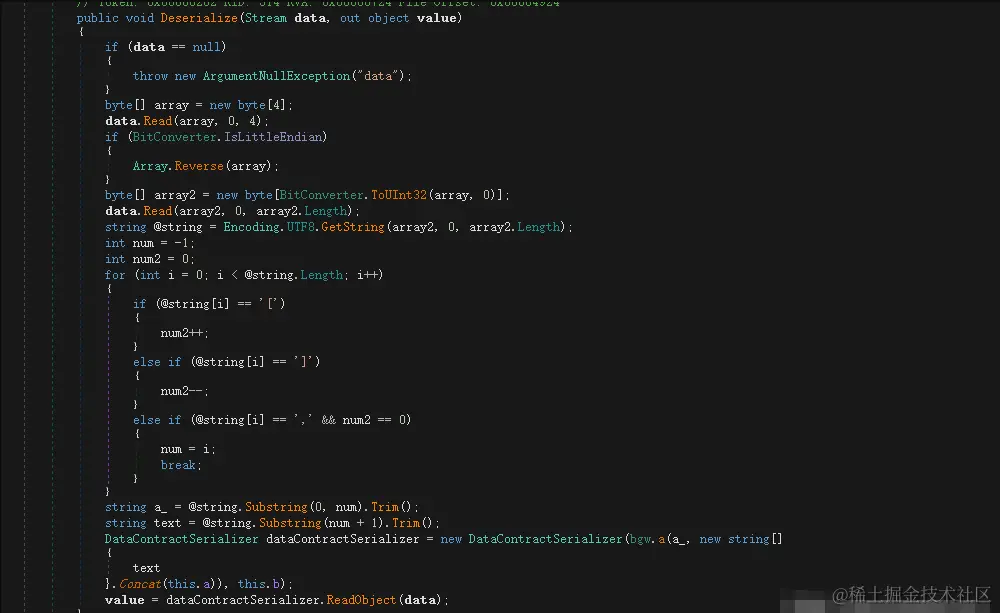Click the 'void' return type
This screenshot has height=613, width=1000.
[140, 18]
